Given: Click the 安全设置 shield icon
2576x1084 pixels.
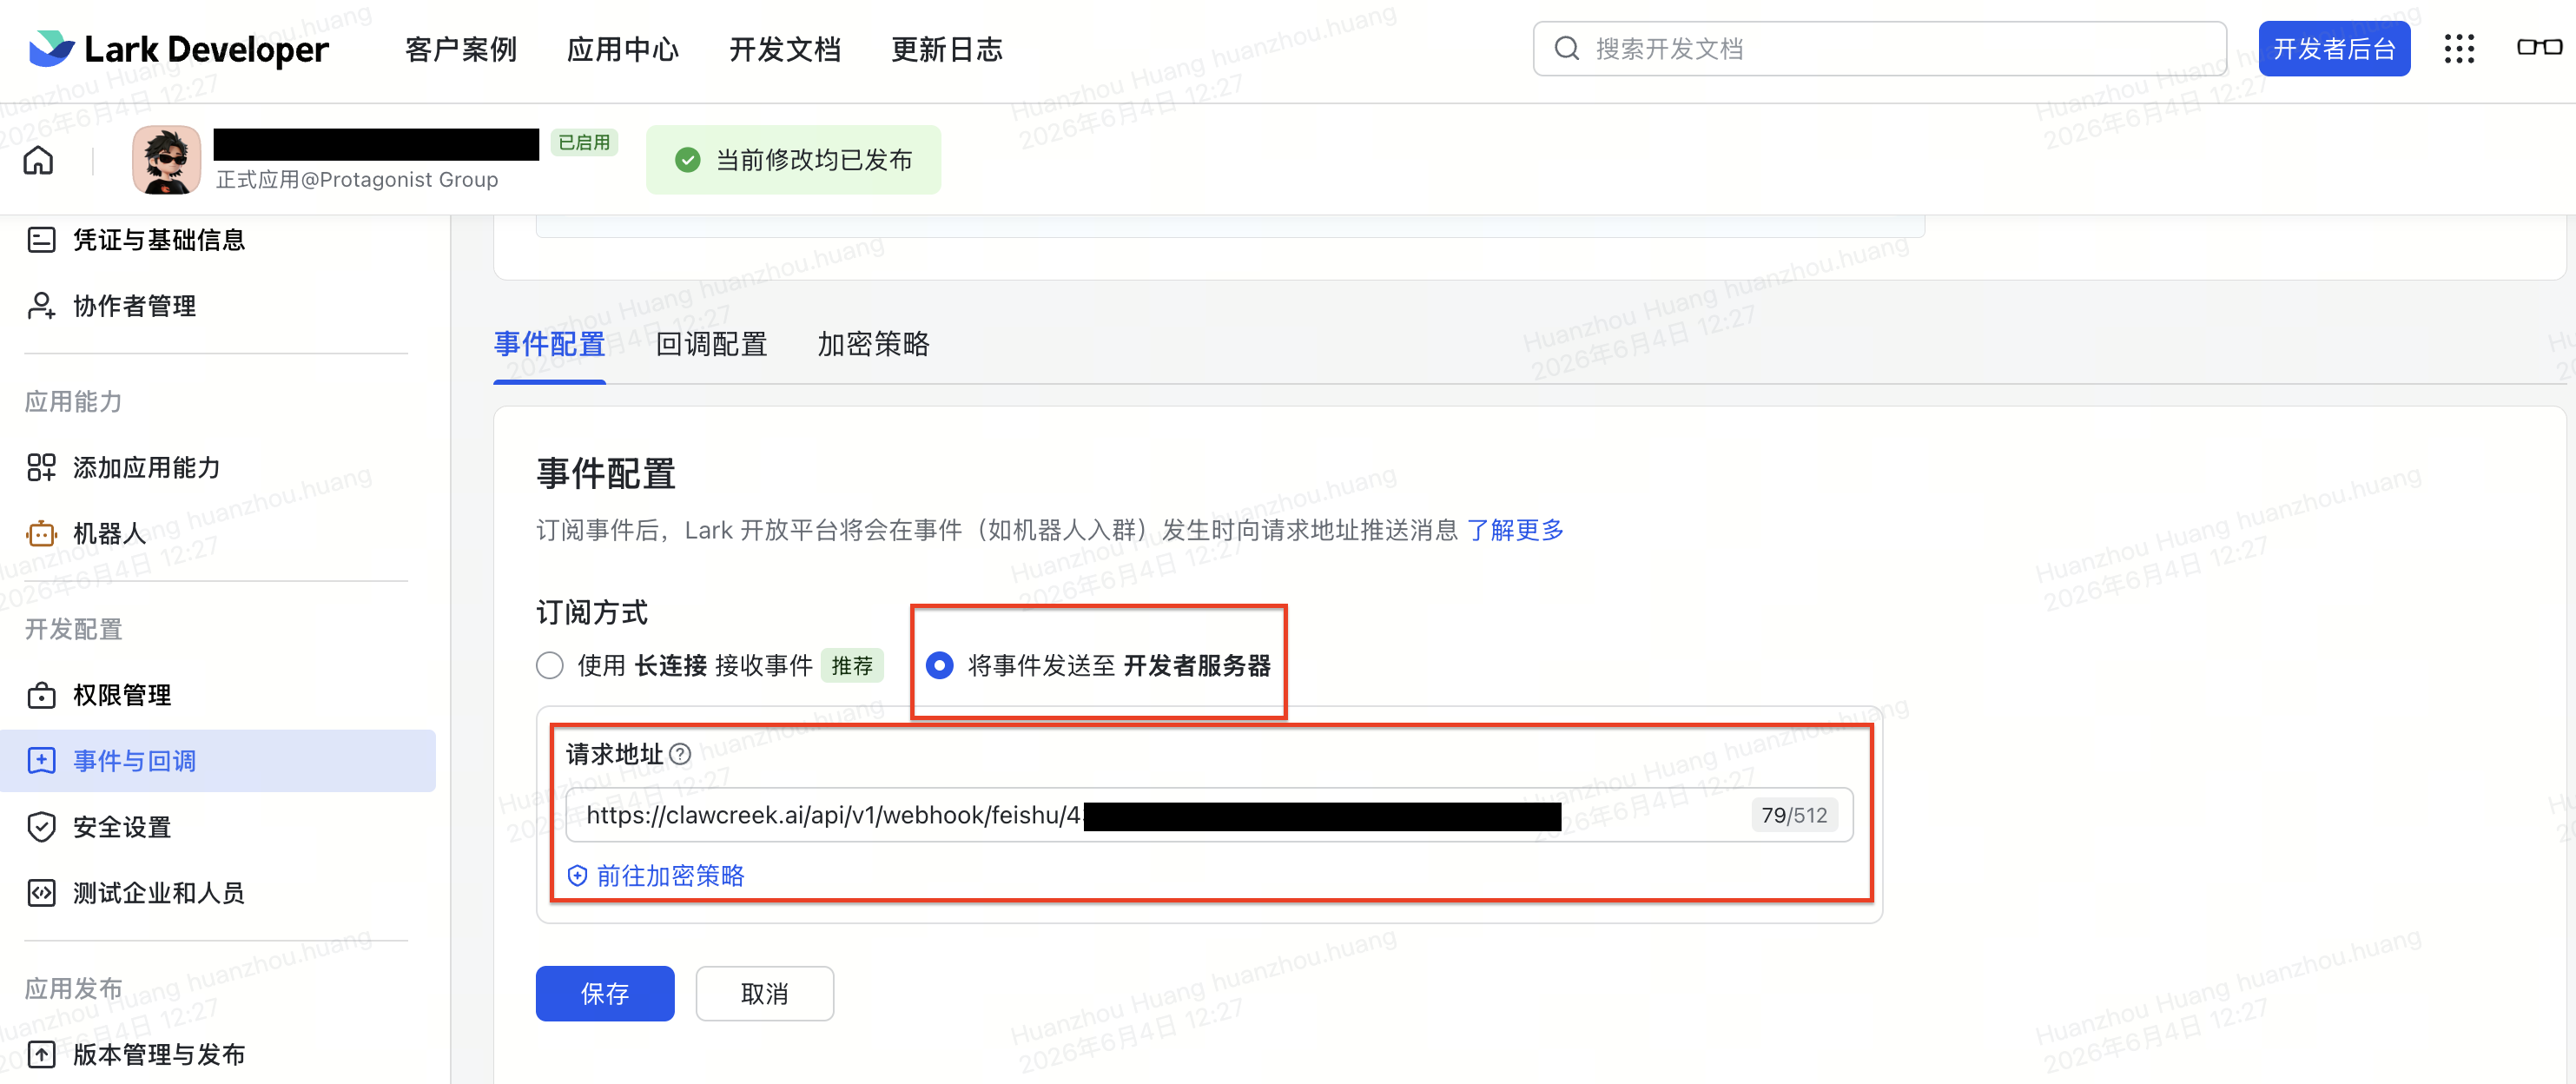Looking at the screenshot, I should coord(41,827).
